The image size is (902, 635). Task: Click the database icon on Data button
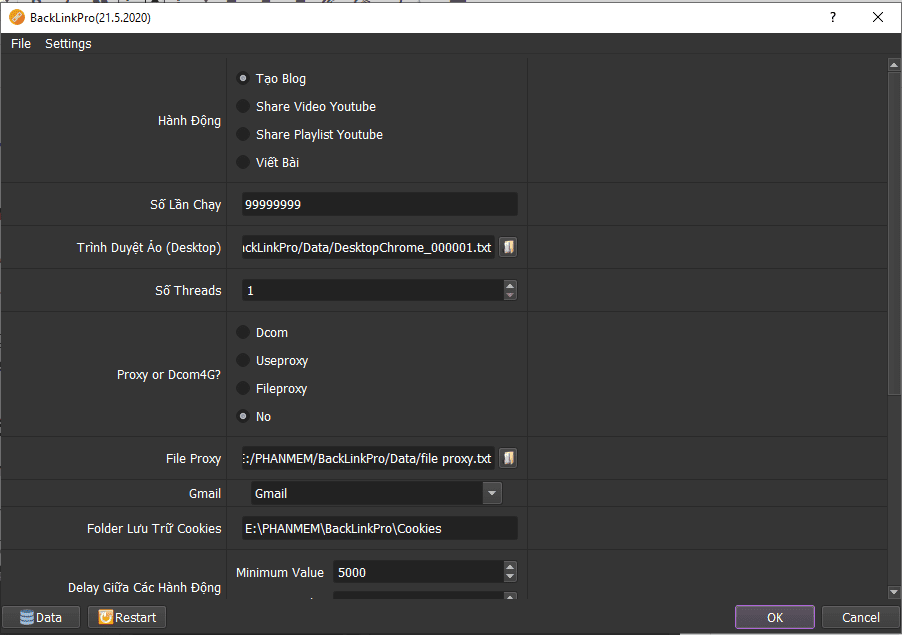tap(26, 617)
